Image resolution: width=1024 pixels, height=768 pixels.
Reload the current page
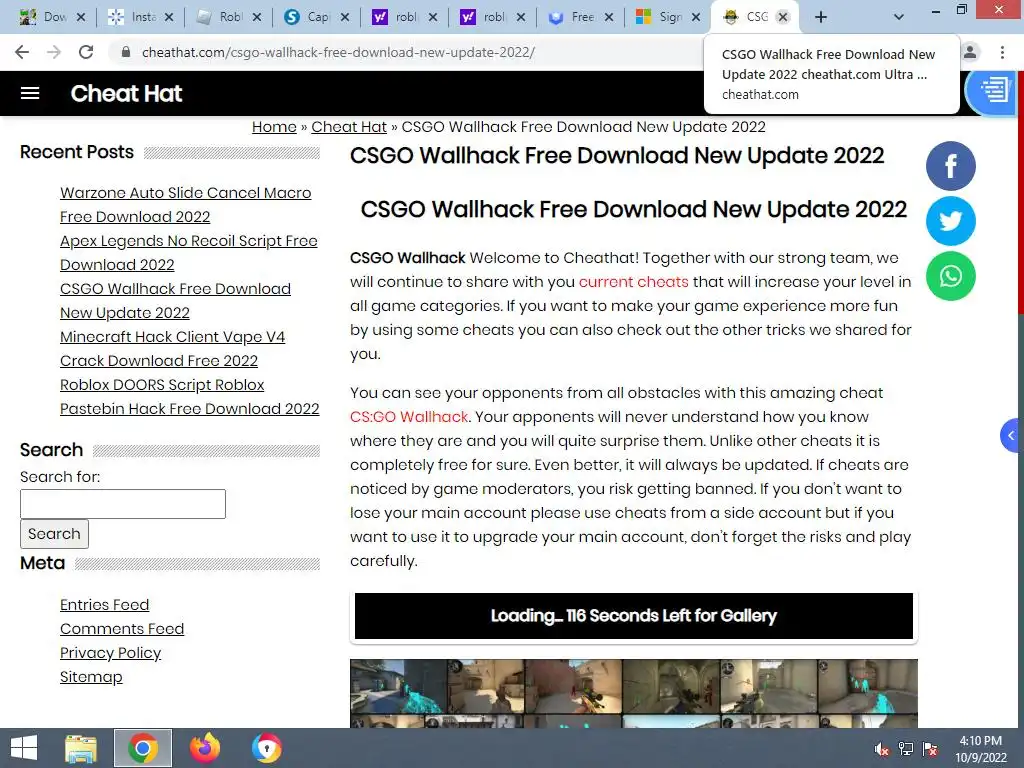(86, 52)
